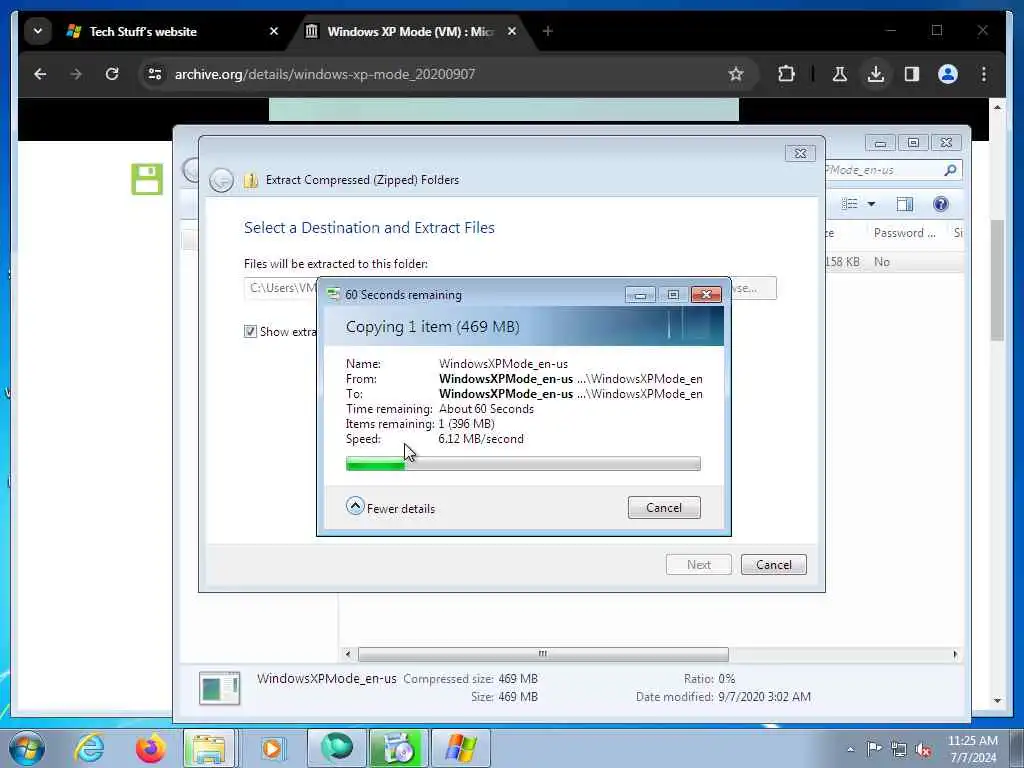This screenshot has height=768, width=1024.
Task: Show hidden tray icons arrow
Action: coord(850,749)
